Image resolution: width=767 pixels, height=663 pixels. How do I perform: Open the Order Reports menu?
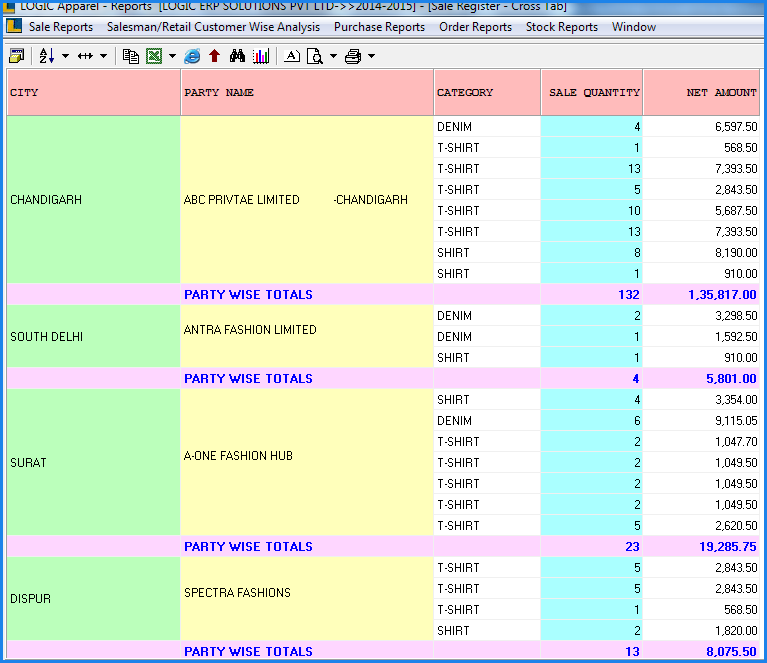[x=475, y=27]
